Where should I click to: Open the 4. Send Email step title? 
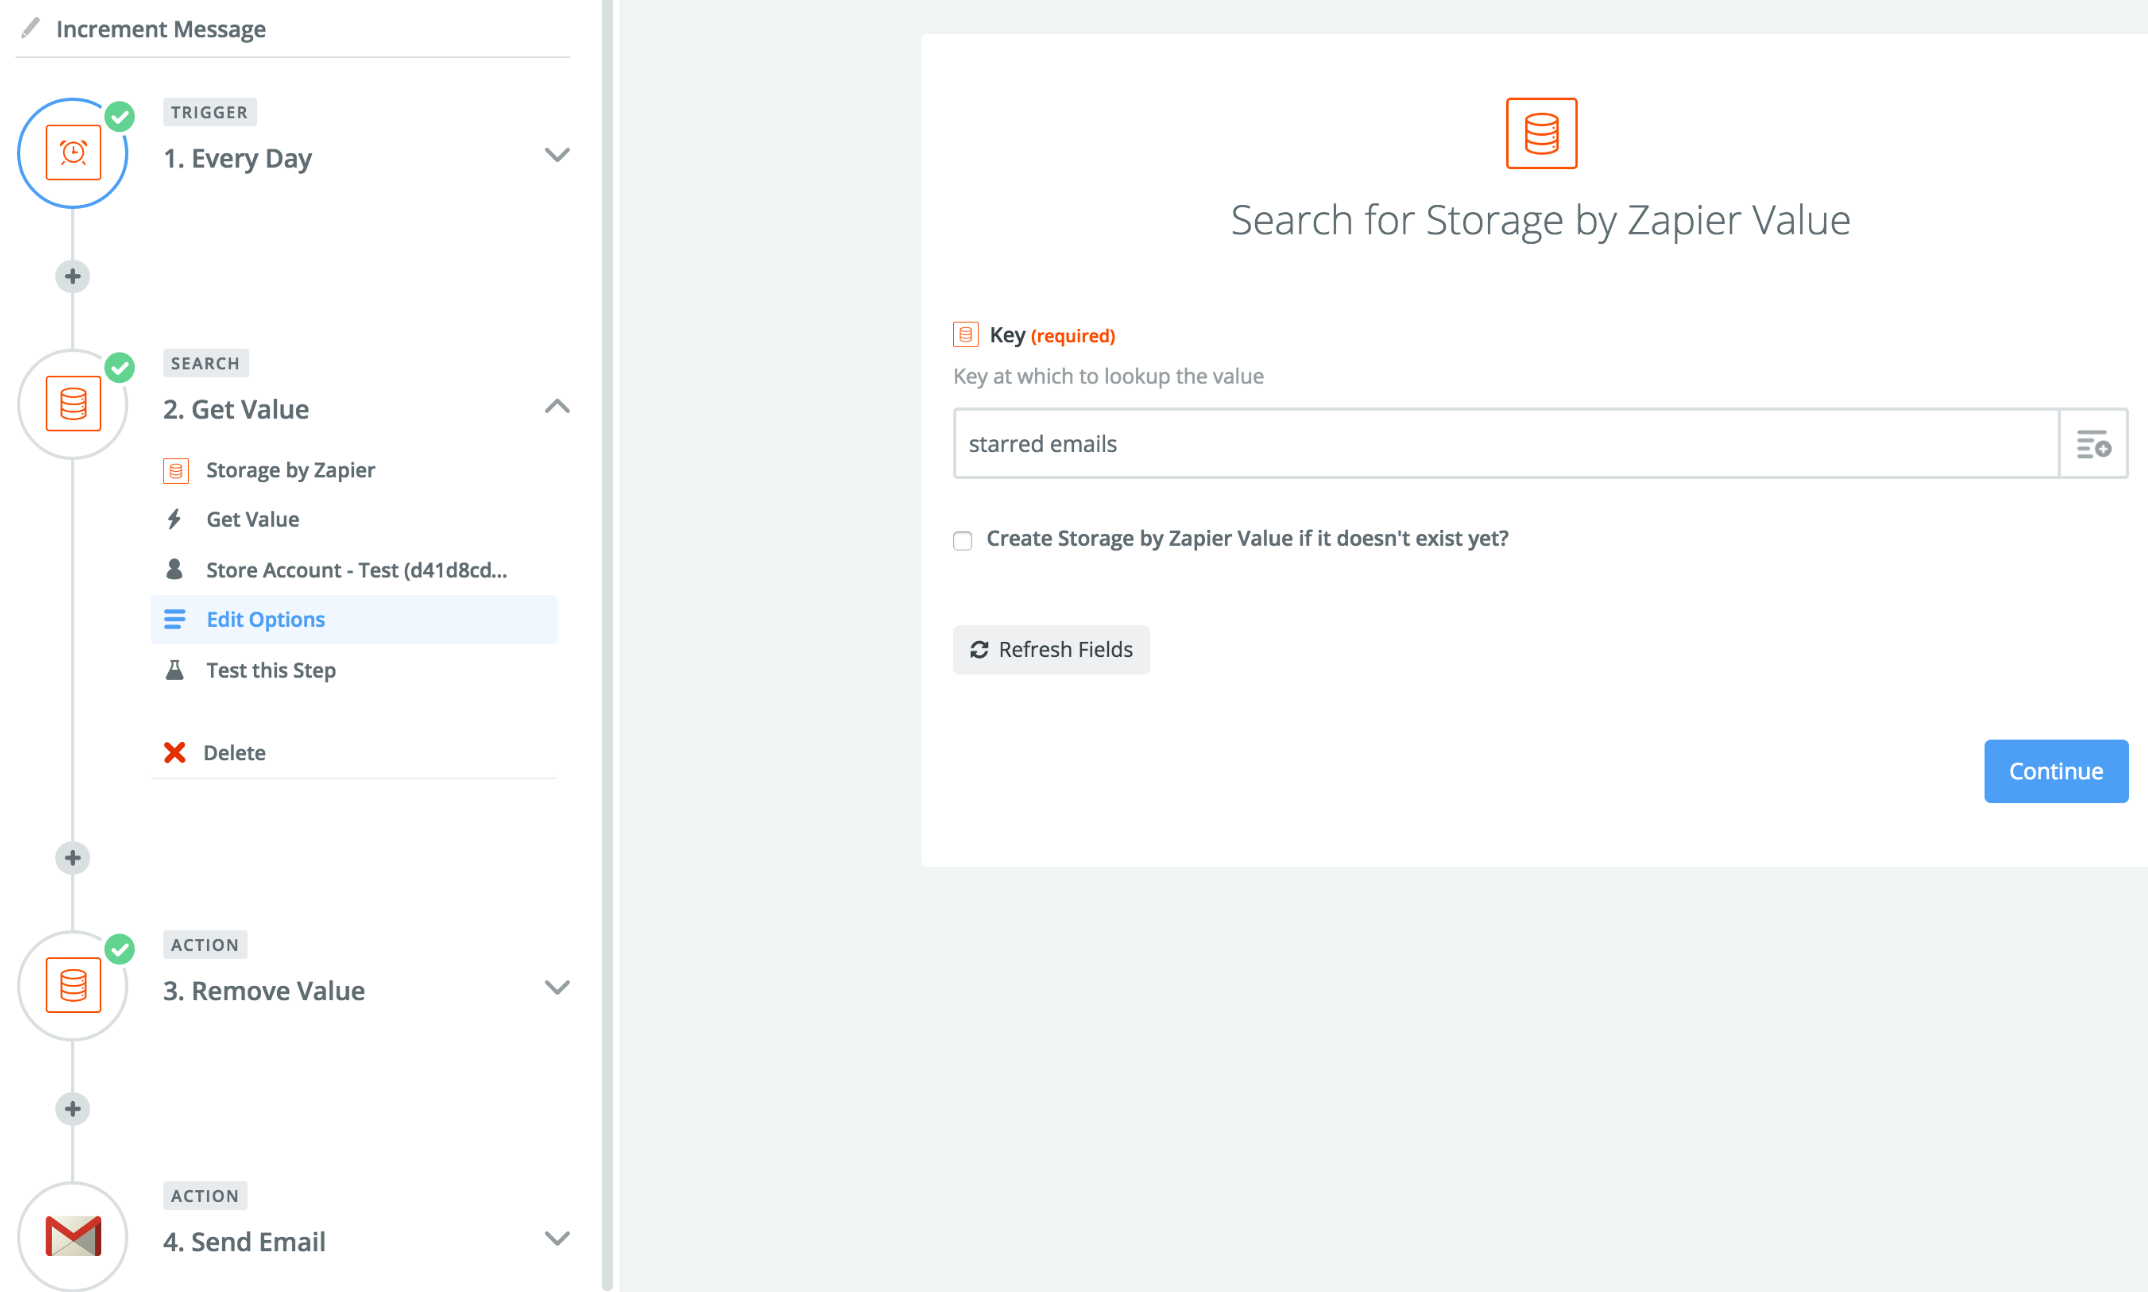pos(244,1242)
